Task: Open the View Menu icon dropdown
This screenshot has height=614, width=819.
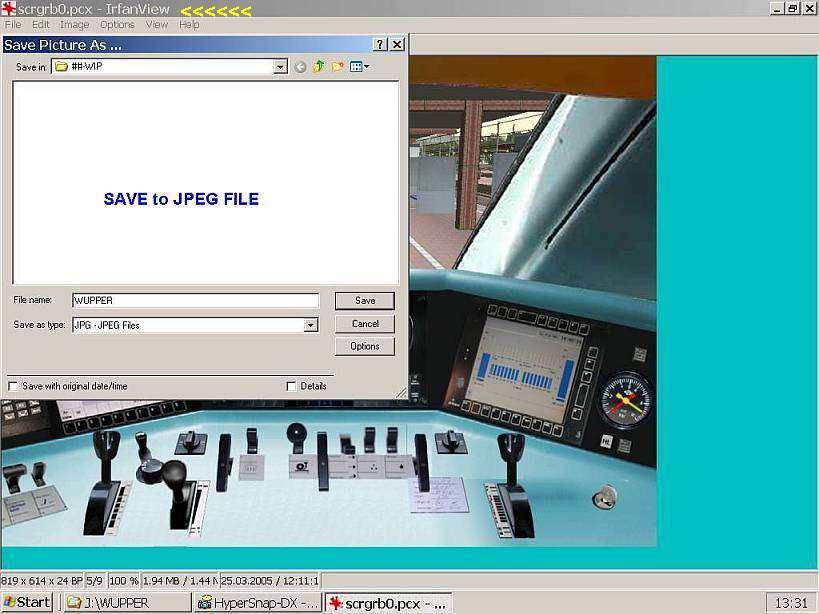Action: (x=359, y=66)
